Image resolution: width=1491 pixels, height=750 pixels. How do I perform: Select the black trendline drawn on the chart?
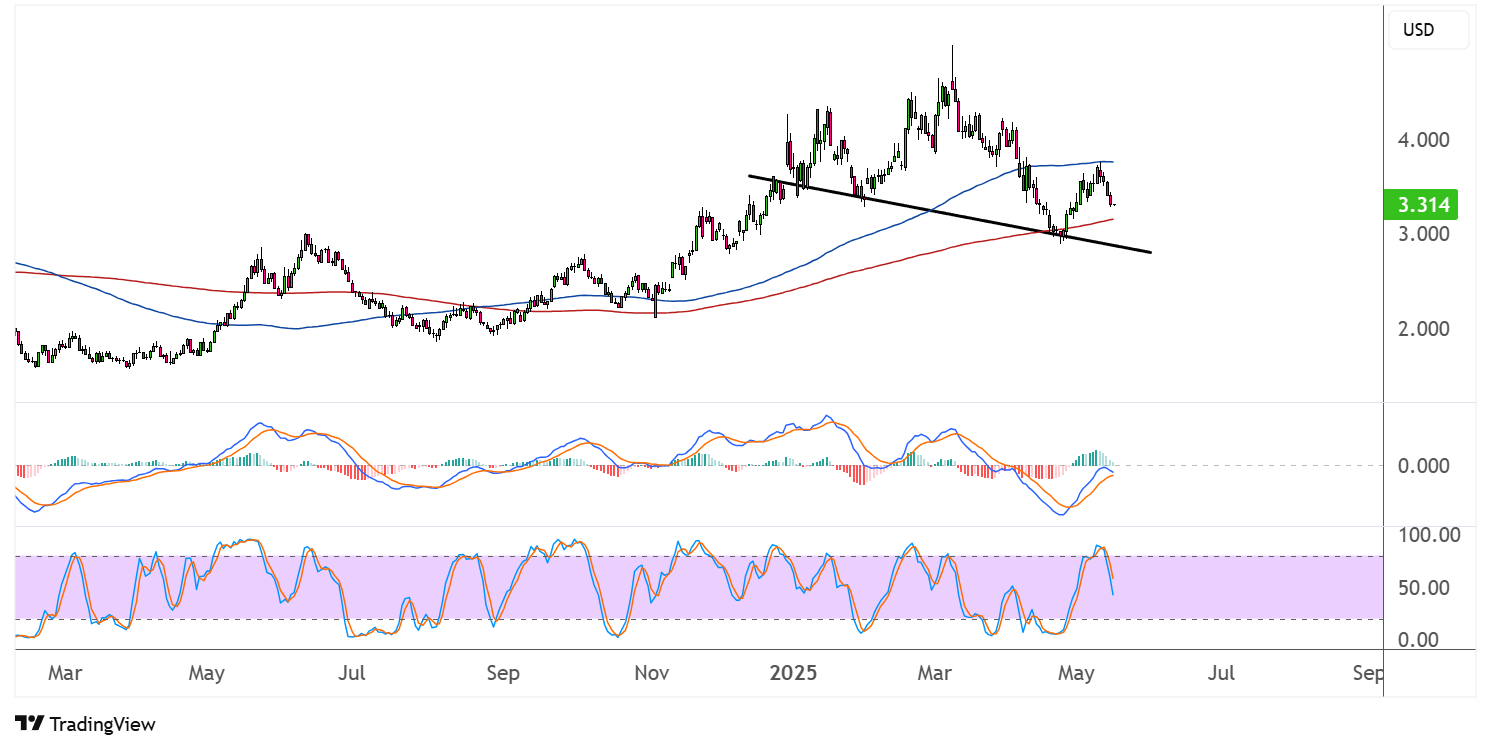point(950,214)
